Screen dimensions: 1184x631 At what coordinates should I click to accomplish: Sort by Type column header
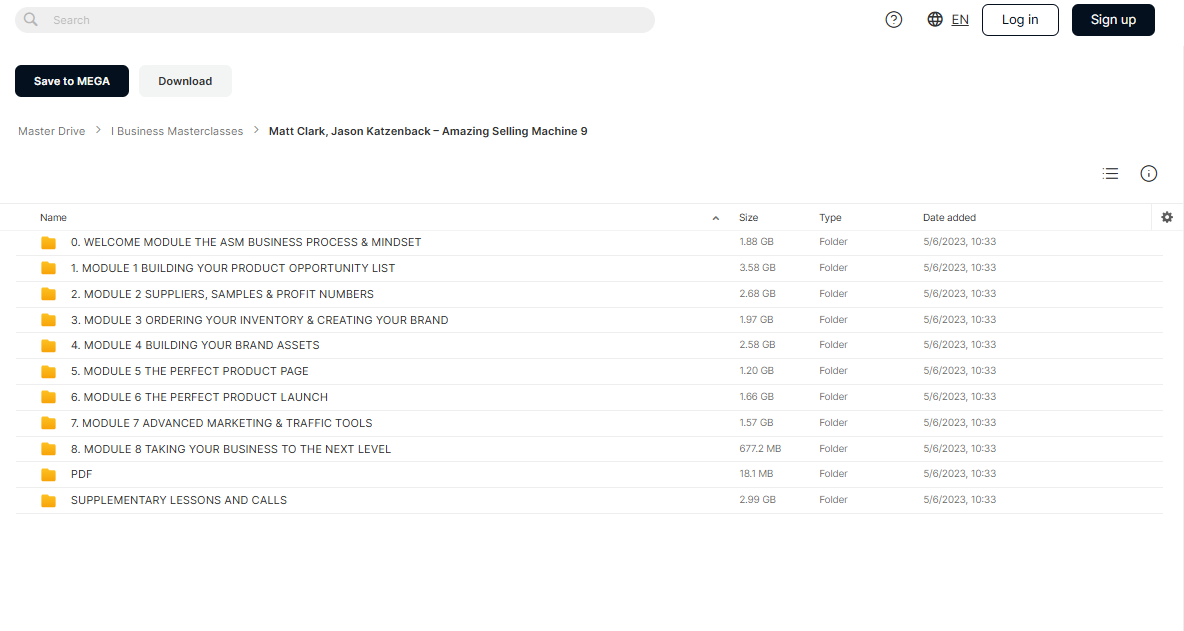[830, 217]
